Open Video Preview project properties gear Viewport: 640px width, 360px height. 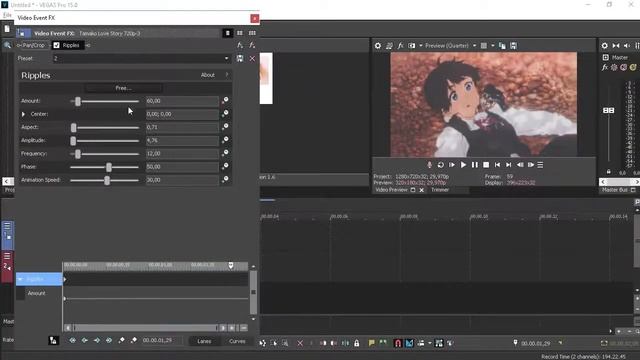coord(378,46)
